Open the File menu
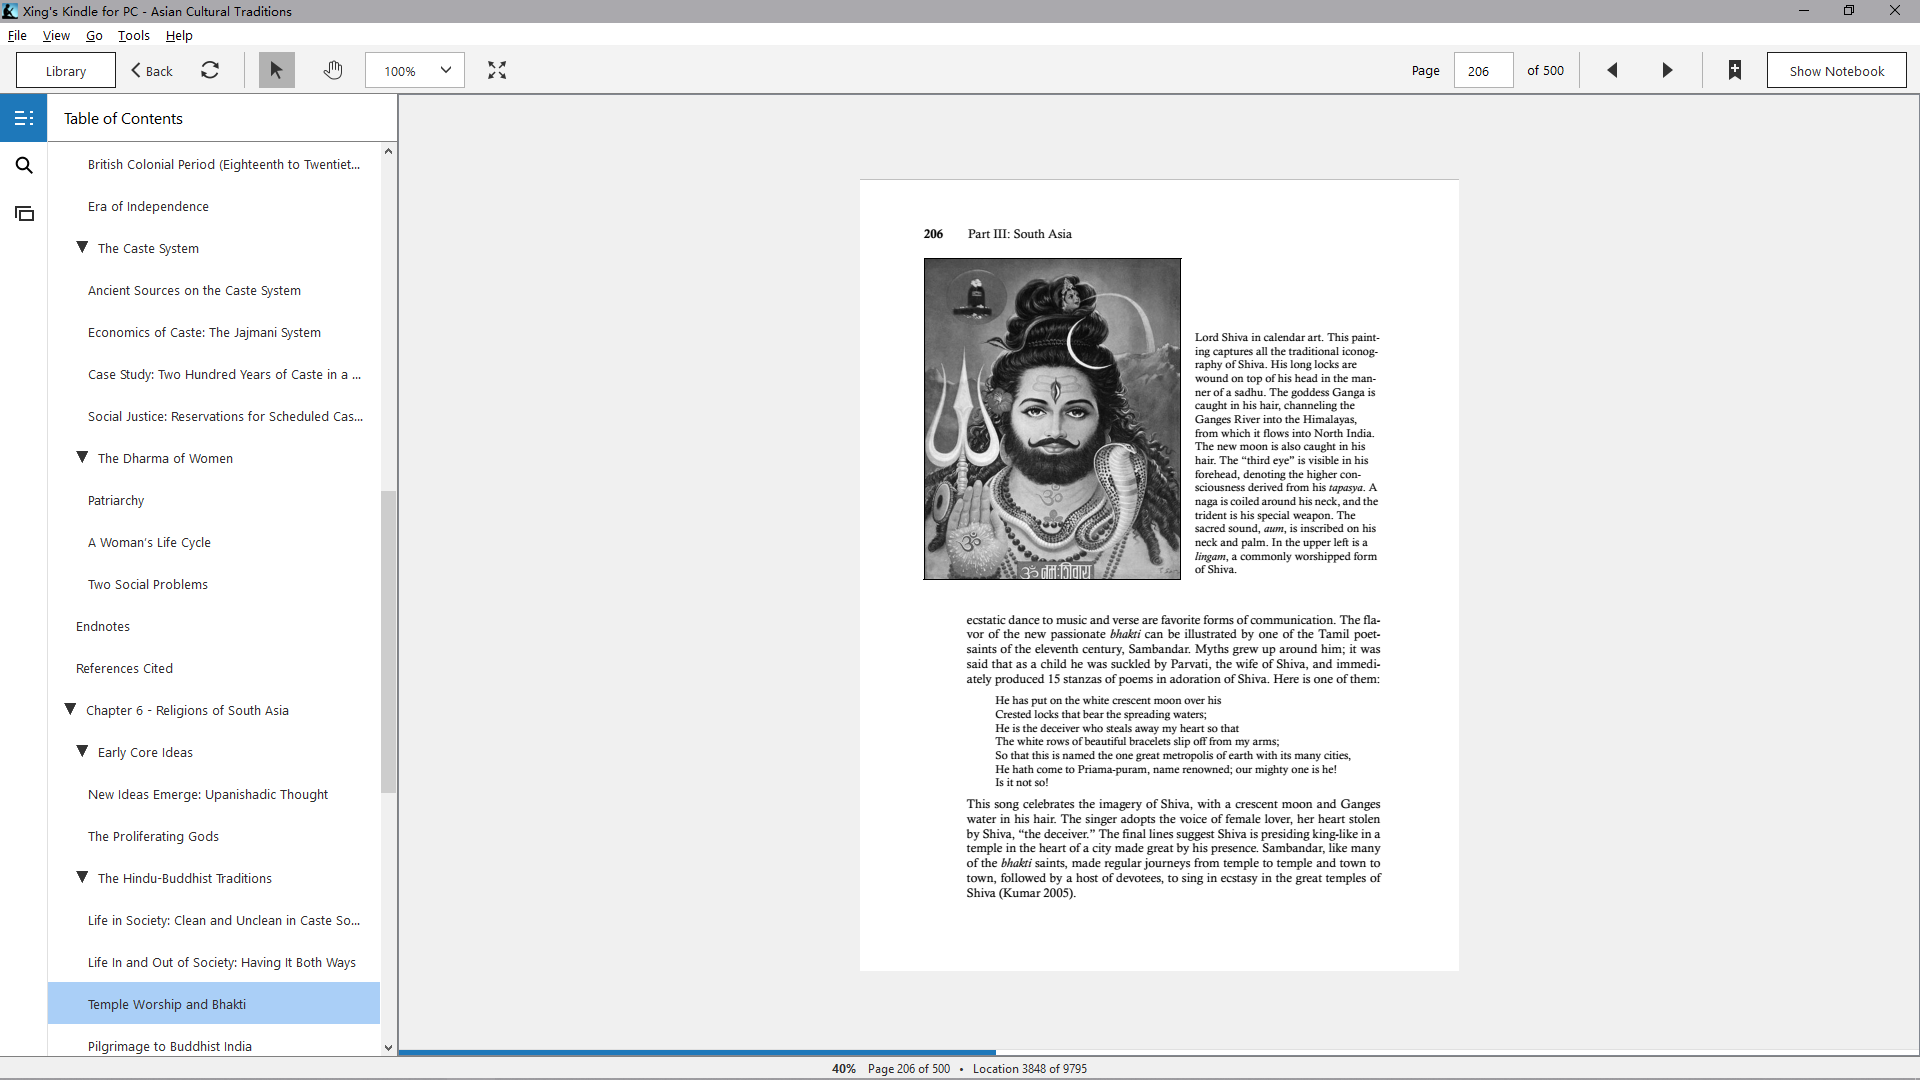This screenshot has width=1920, height=1080. (x=17, y=35)
